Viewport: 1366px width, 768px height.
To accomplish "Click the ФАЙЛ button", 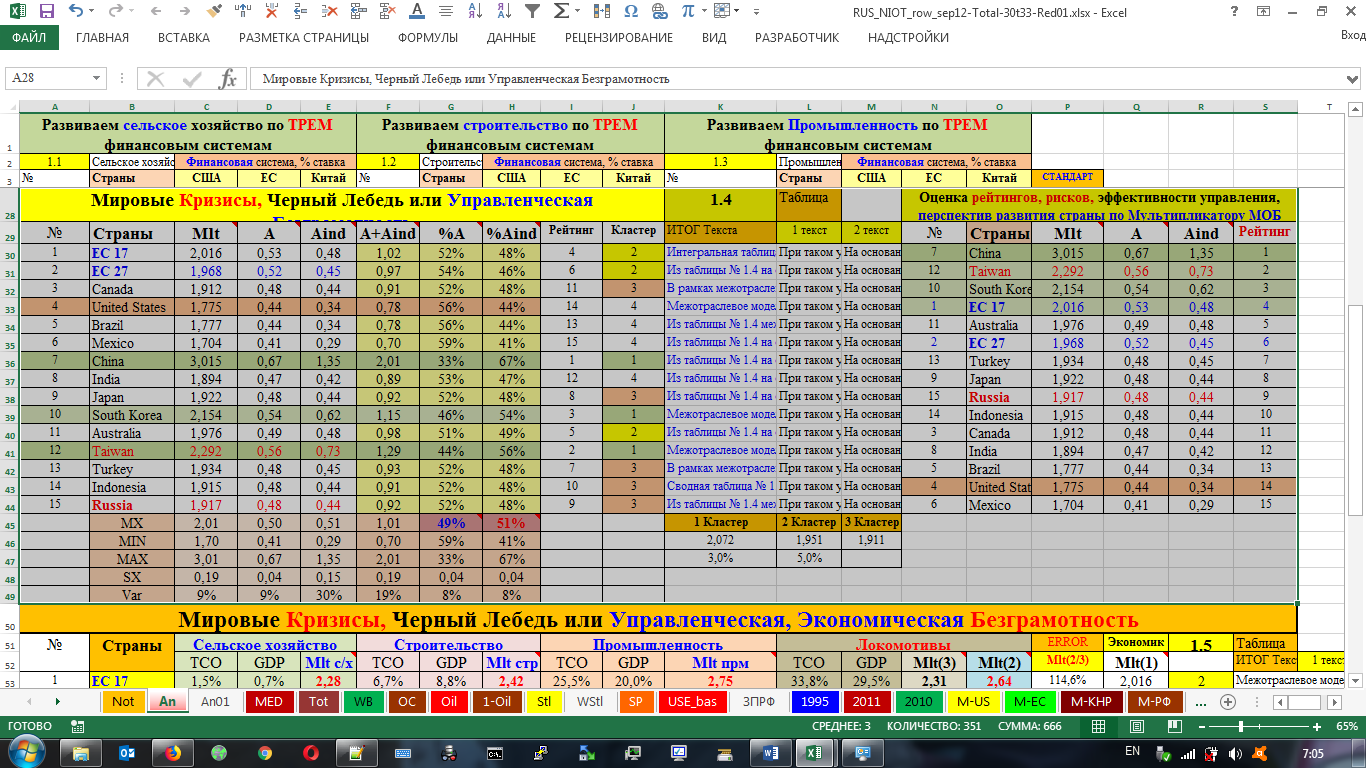I will 29,38.
